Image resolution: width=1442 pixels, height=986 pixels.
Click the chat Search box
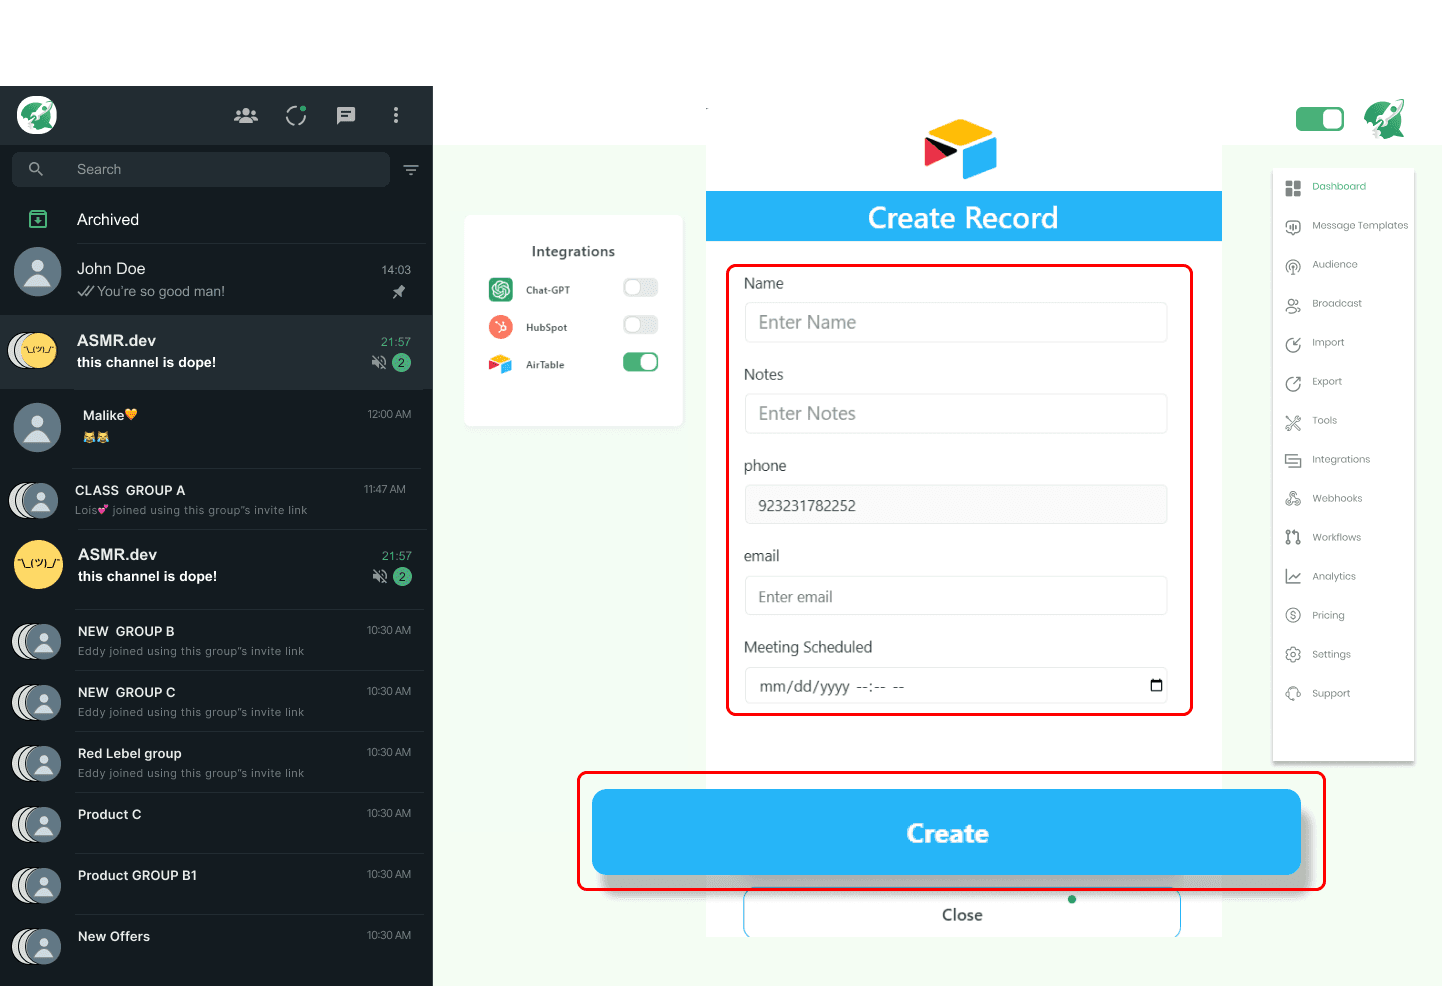pos(201,170)
